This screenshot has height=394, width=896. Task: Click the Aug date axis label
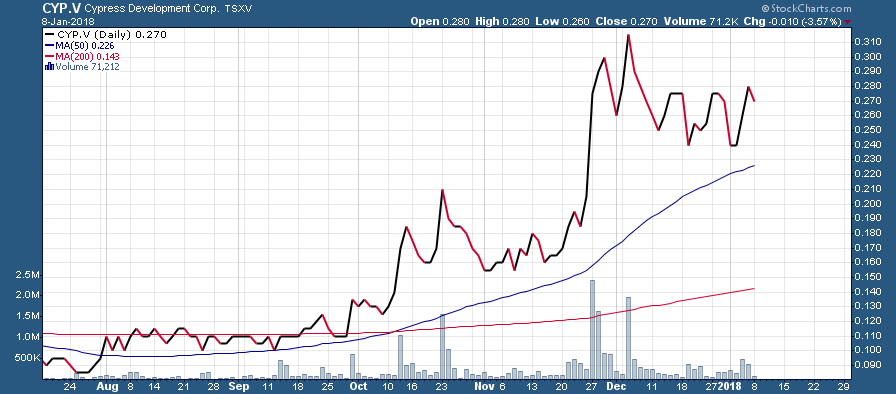tap(107, 386)
